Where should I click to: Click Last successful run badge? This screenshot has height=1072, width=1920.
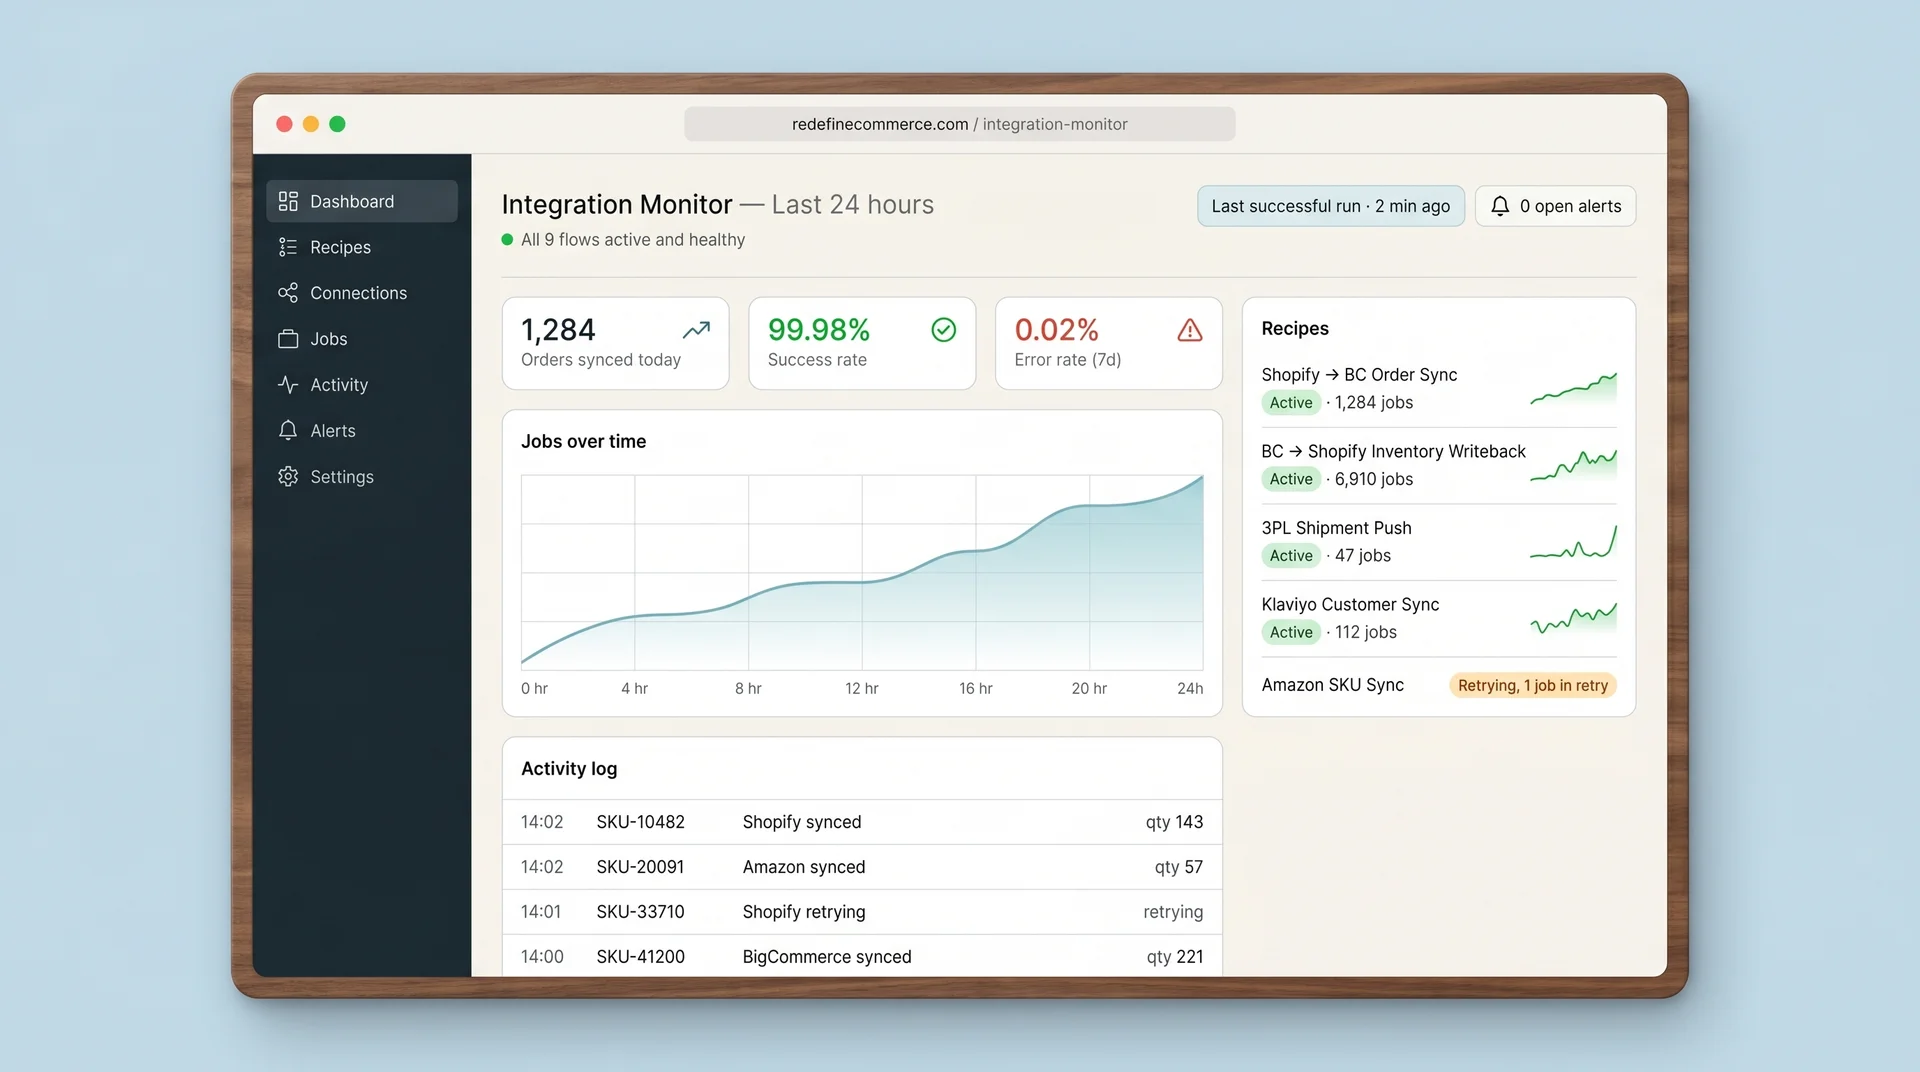pos(1330,206)
